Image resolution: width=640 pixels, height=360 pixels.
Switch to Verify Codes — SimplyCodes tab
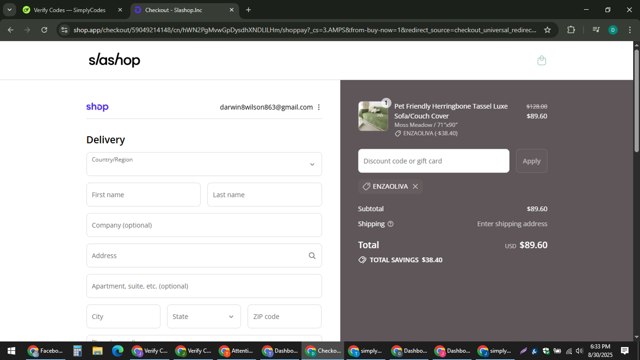point(69,10)
